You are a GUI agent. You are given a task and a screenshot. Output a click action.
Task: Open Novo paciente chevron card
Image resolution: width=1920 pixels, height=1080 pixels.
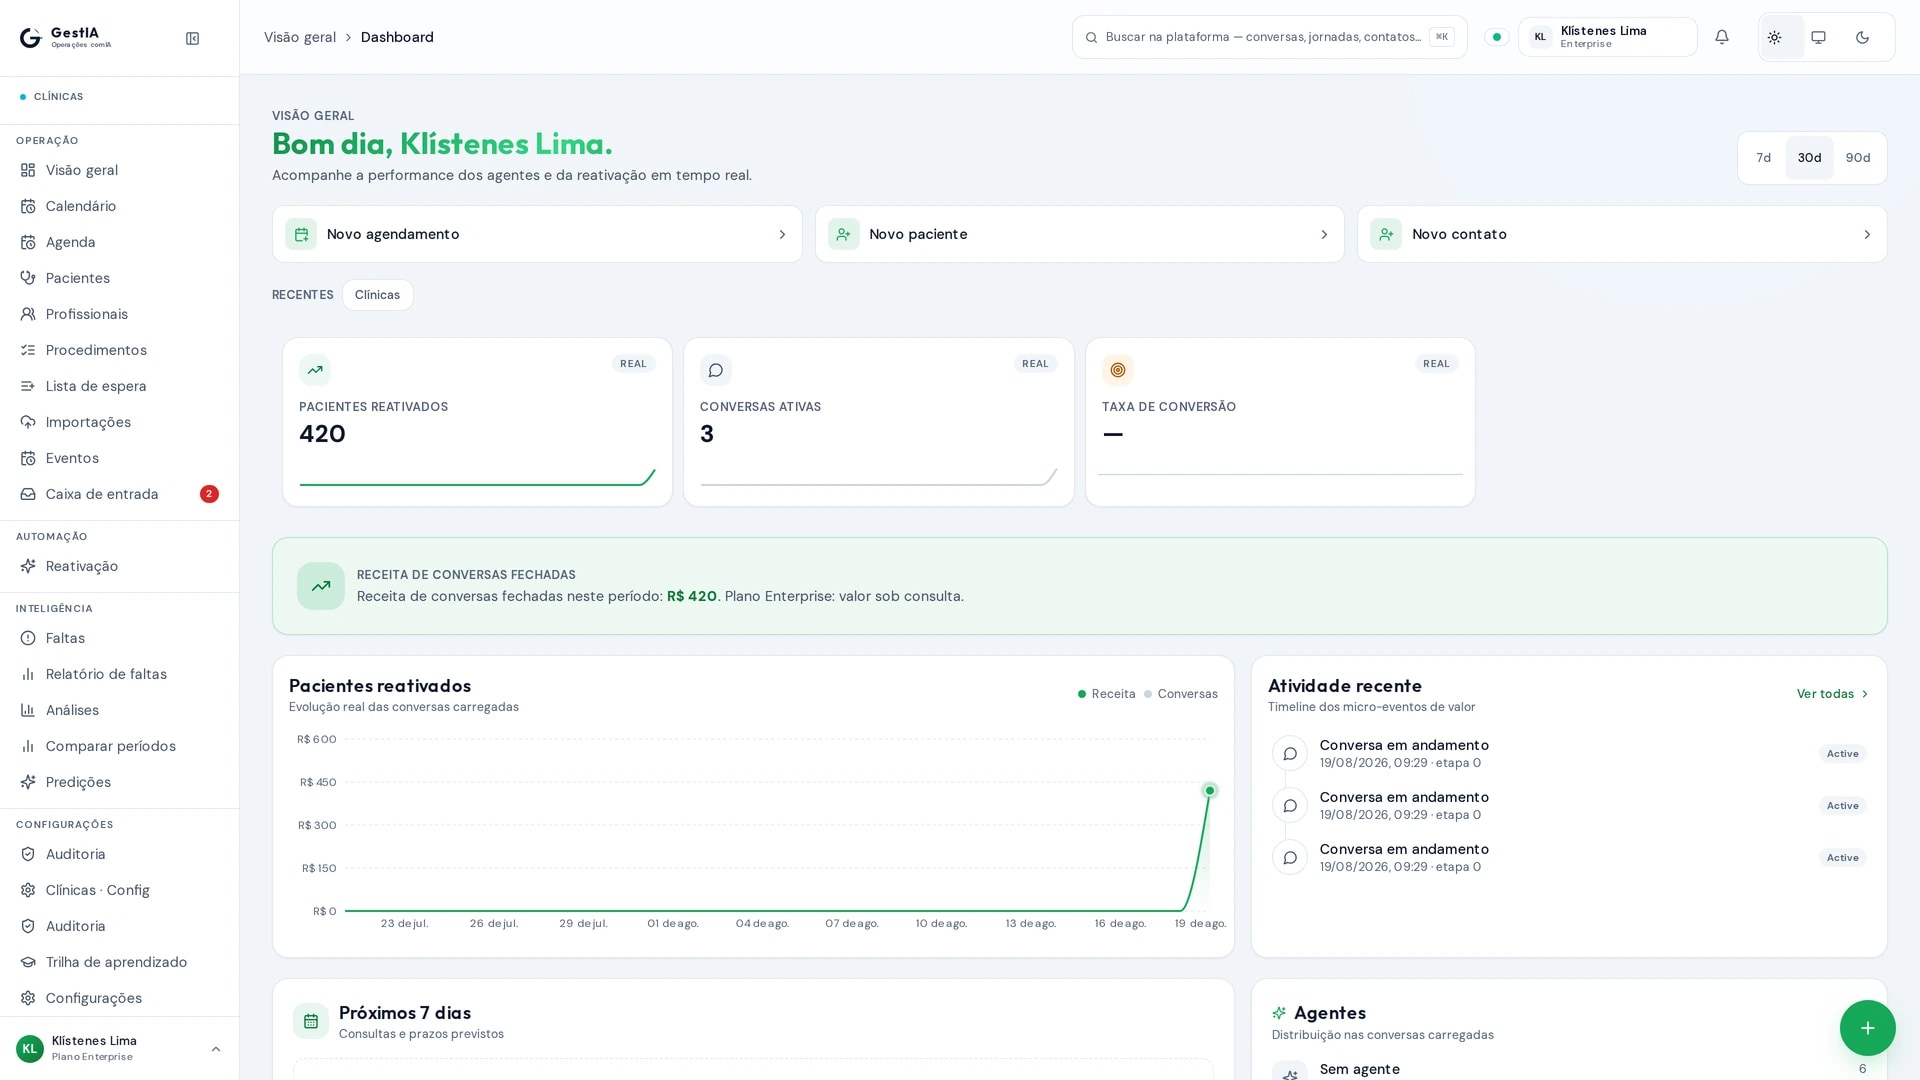(1080, 234)
